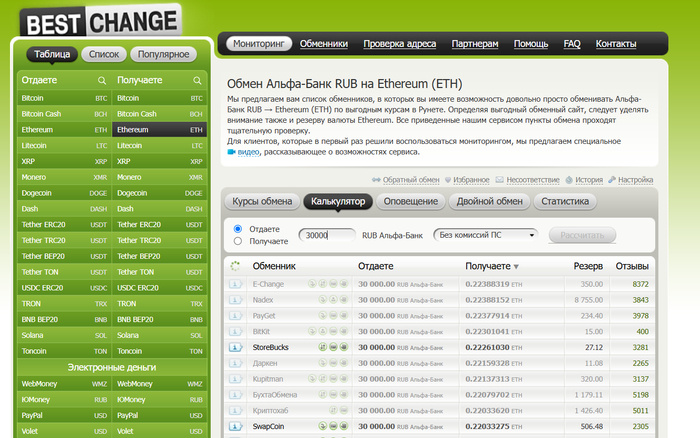Select Dogecoin in the Получаете column
The image size is (700, 438).
(x=159, y=193)
